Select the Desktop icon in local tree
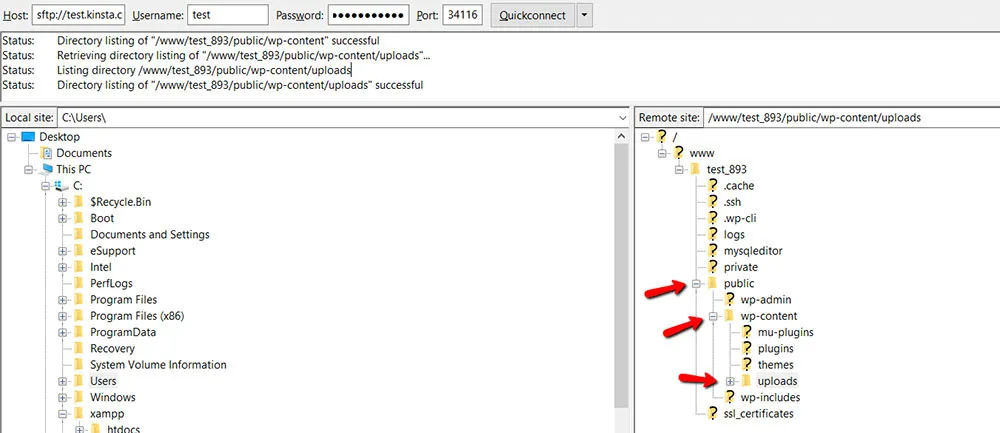1000x433 pixels. click(28, 137)
